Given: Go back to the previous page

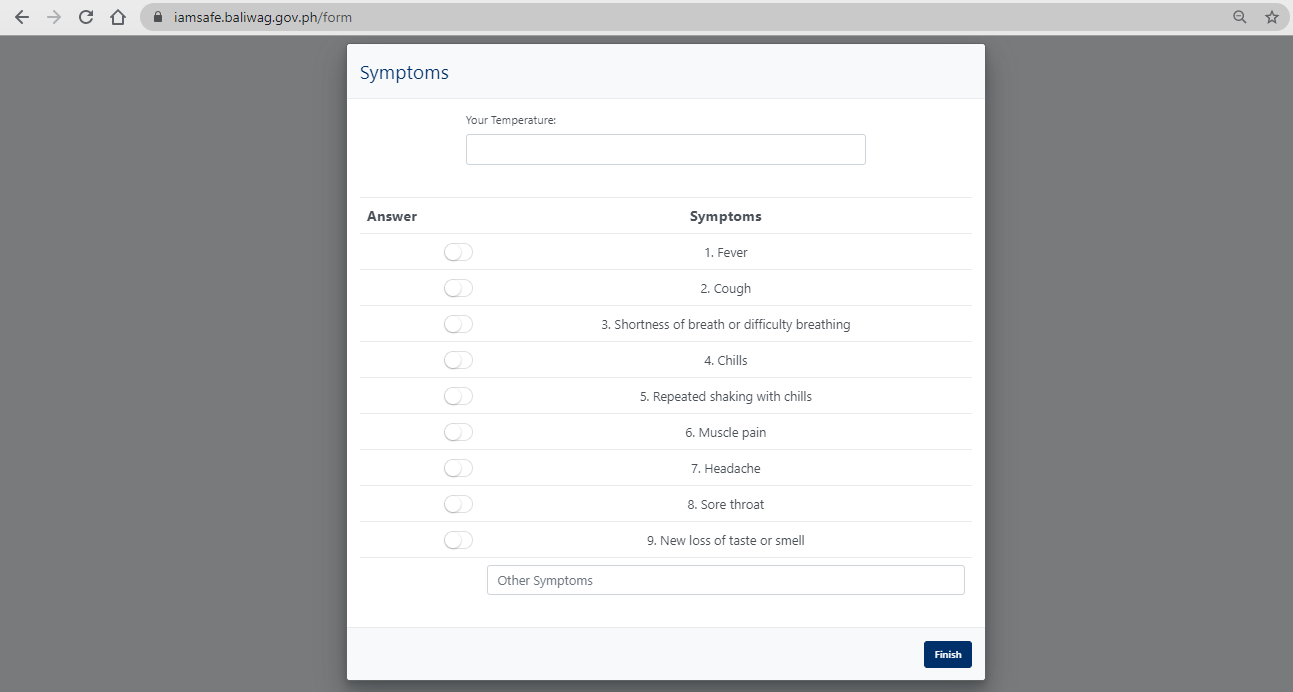Looking at the screenshot, I should click(x=22, y=17).
